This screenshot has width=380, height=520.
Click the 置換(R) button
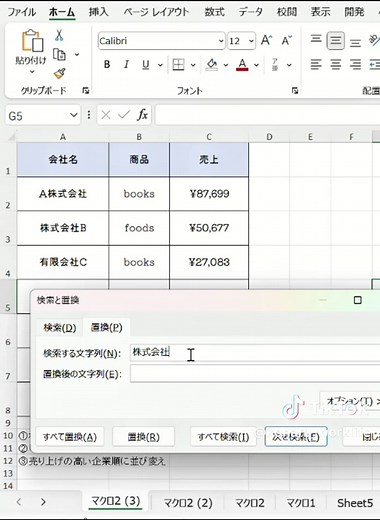[144, 437]
